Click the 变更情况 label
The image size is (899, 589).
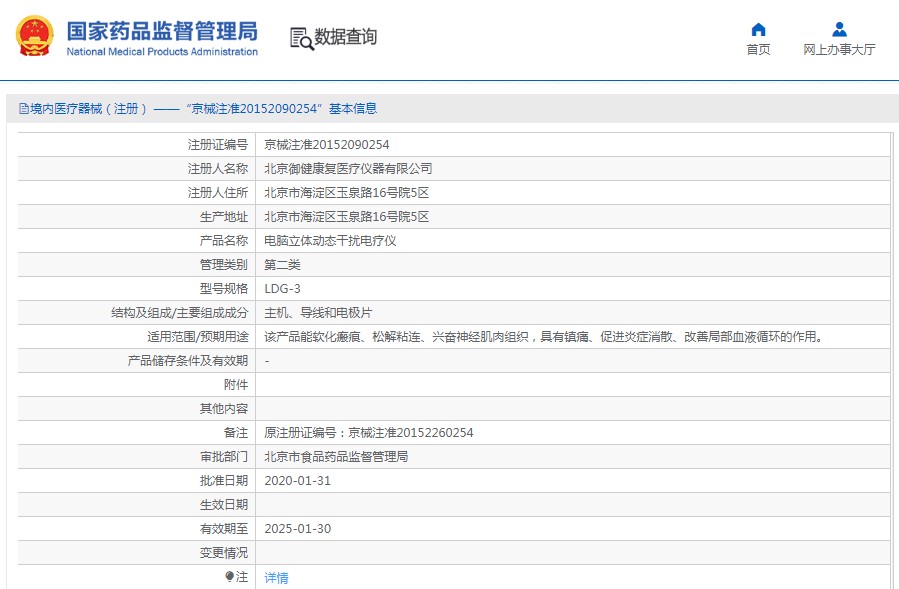click(224, 553)
